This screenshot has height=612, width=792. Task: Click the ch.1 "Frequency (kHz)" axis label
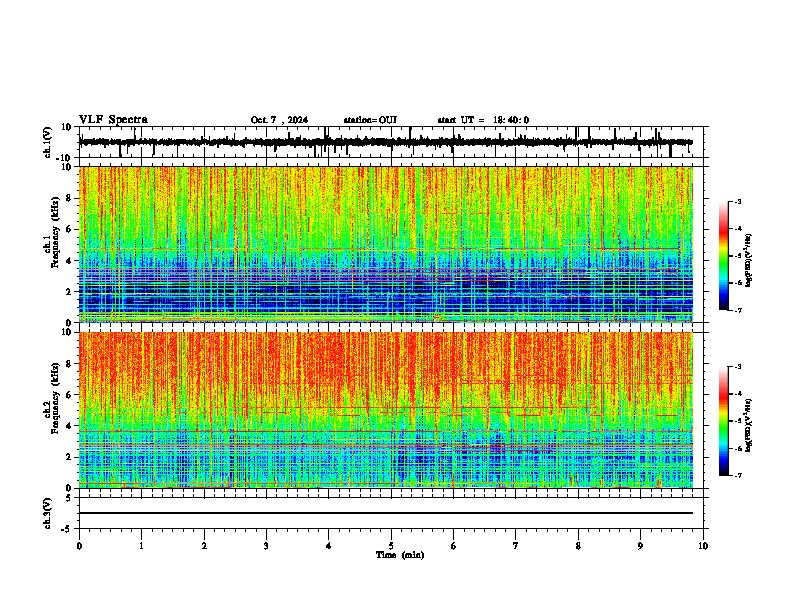click(x=55, y=232)
